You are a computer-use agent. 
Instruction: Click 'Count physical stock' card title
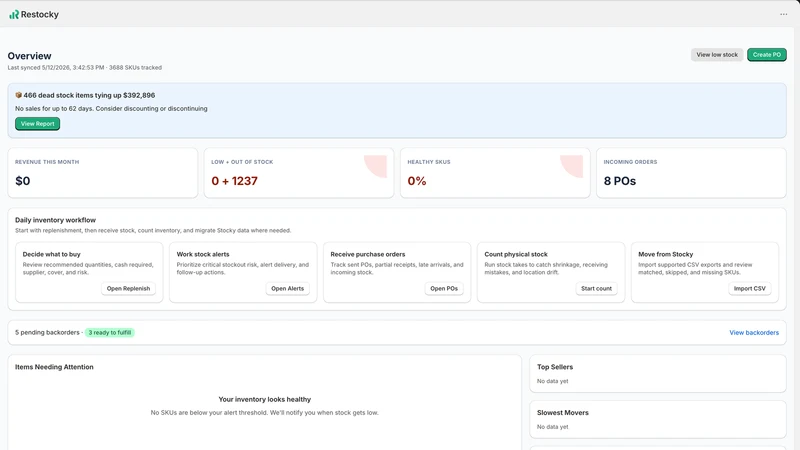515,254
